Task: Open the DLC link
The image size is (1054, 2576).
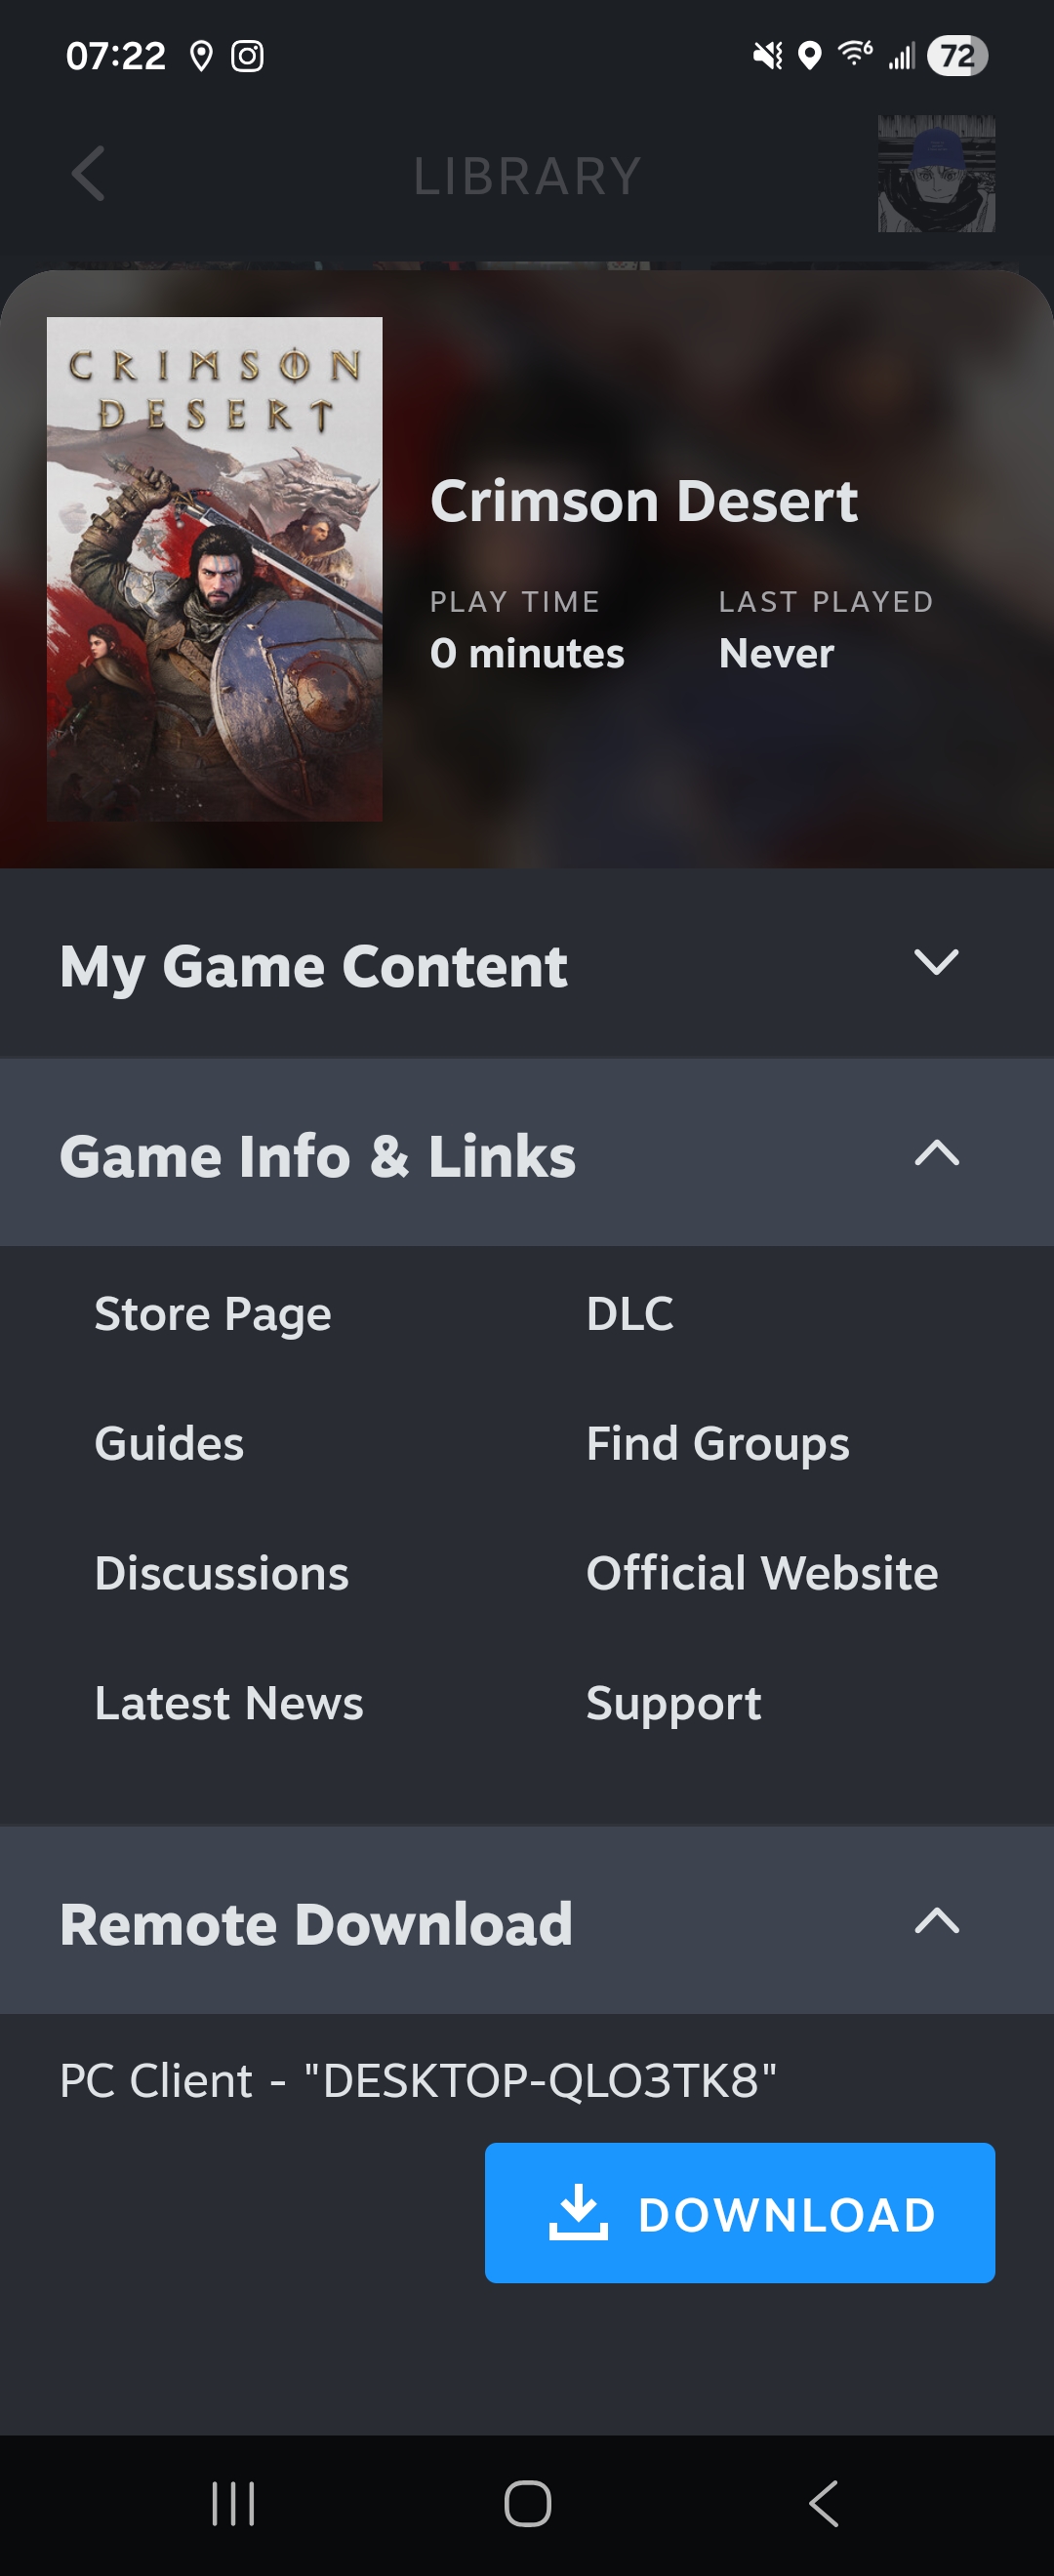Action: tap(630, 1313)
